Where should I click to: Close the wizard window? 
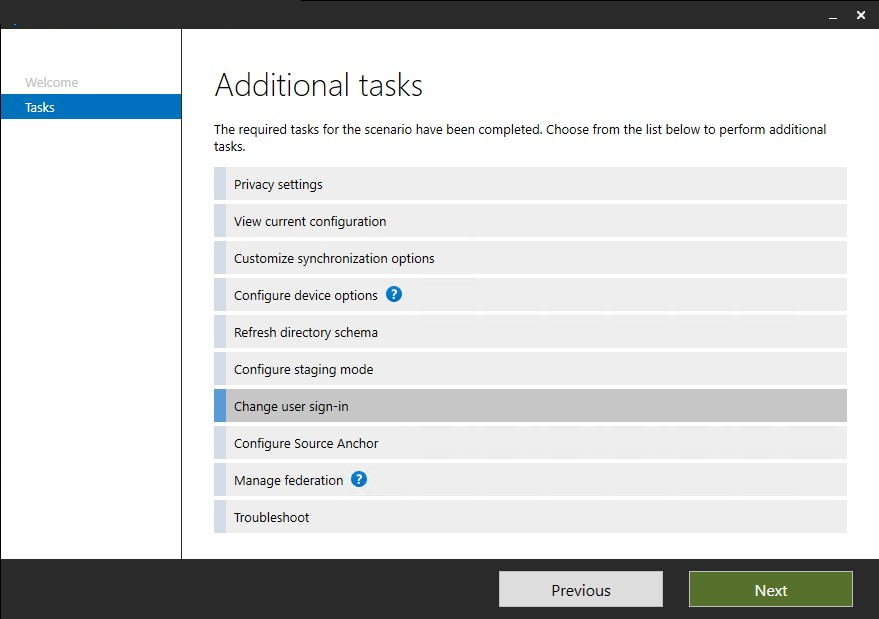point(861,15)
